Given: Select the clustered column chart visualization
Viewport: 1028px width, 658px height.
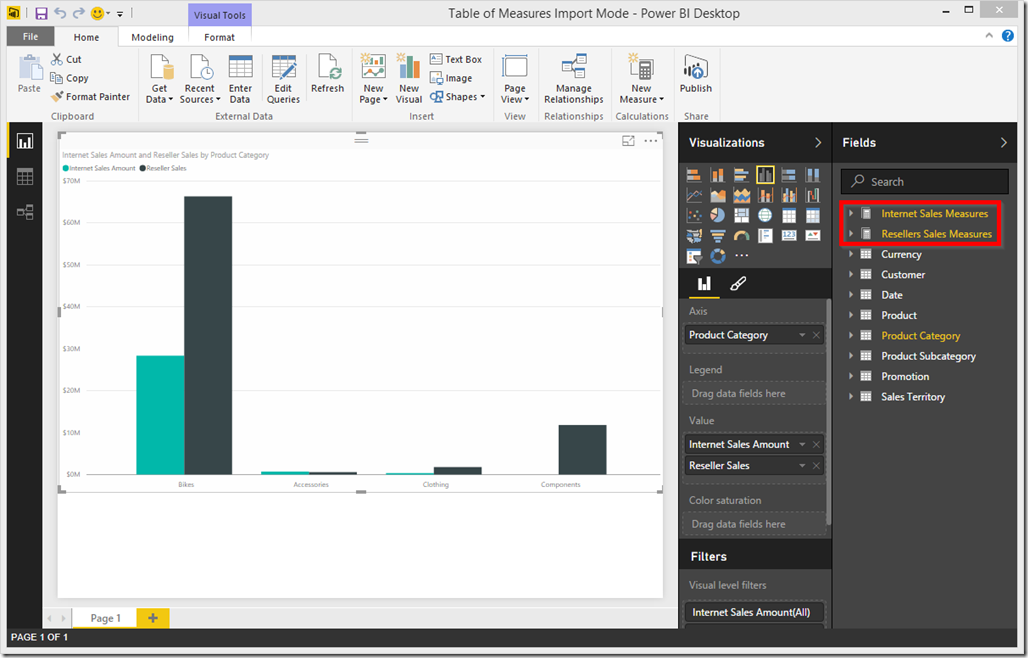Looking at the screenshot, I should coord(765,175).
